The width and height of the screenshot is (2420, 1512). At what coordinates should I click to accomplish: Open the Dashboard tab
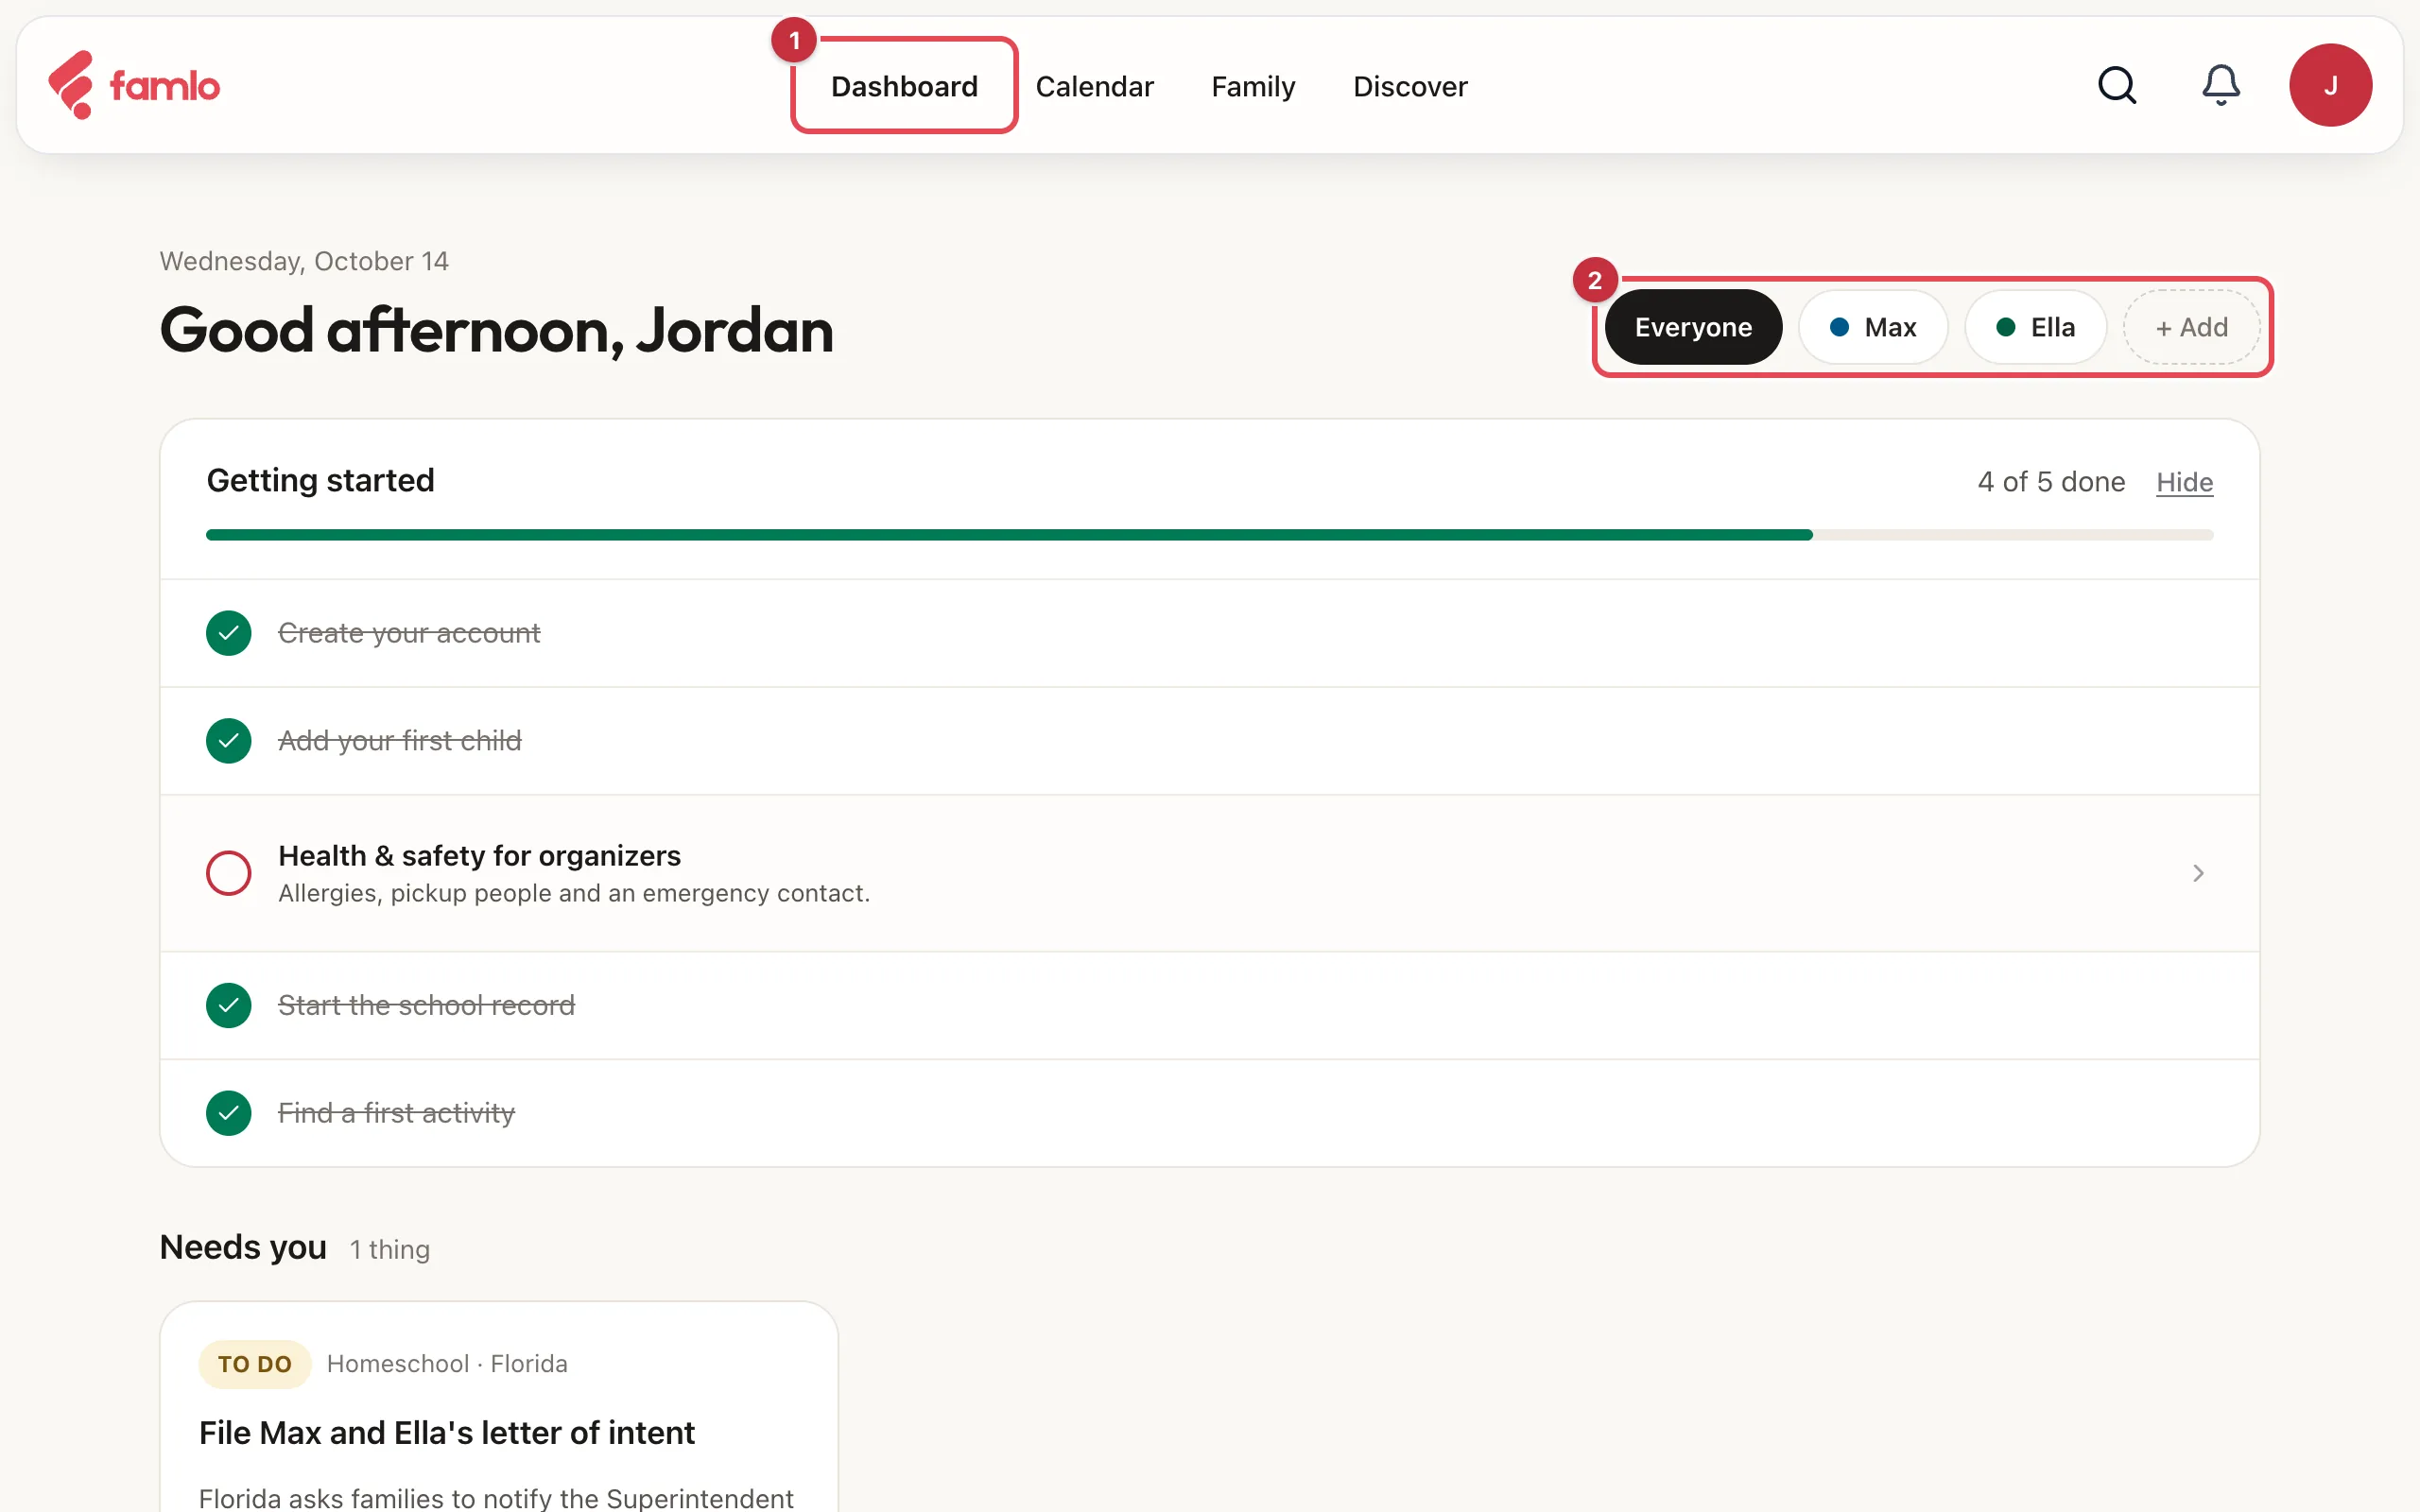click(x=904, y=86)
